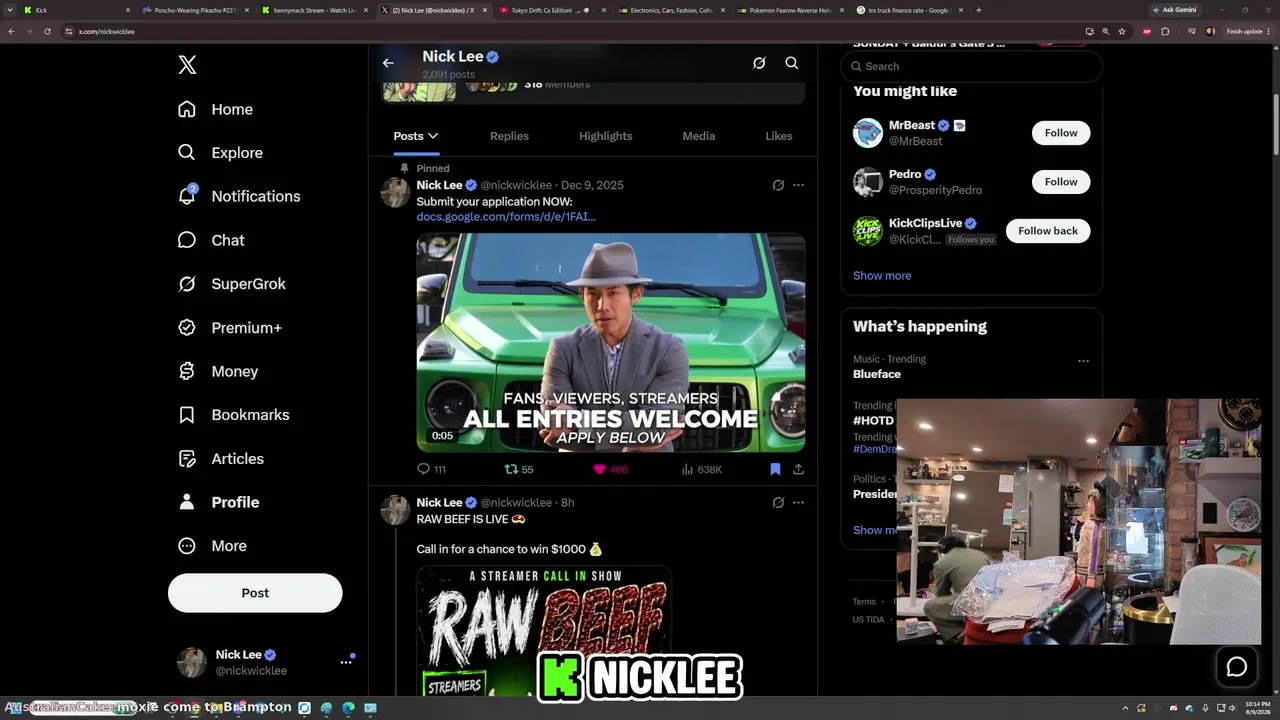Switch to the Kick browser tab

[x=78, y=10]
